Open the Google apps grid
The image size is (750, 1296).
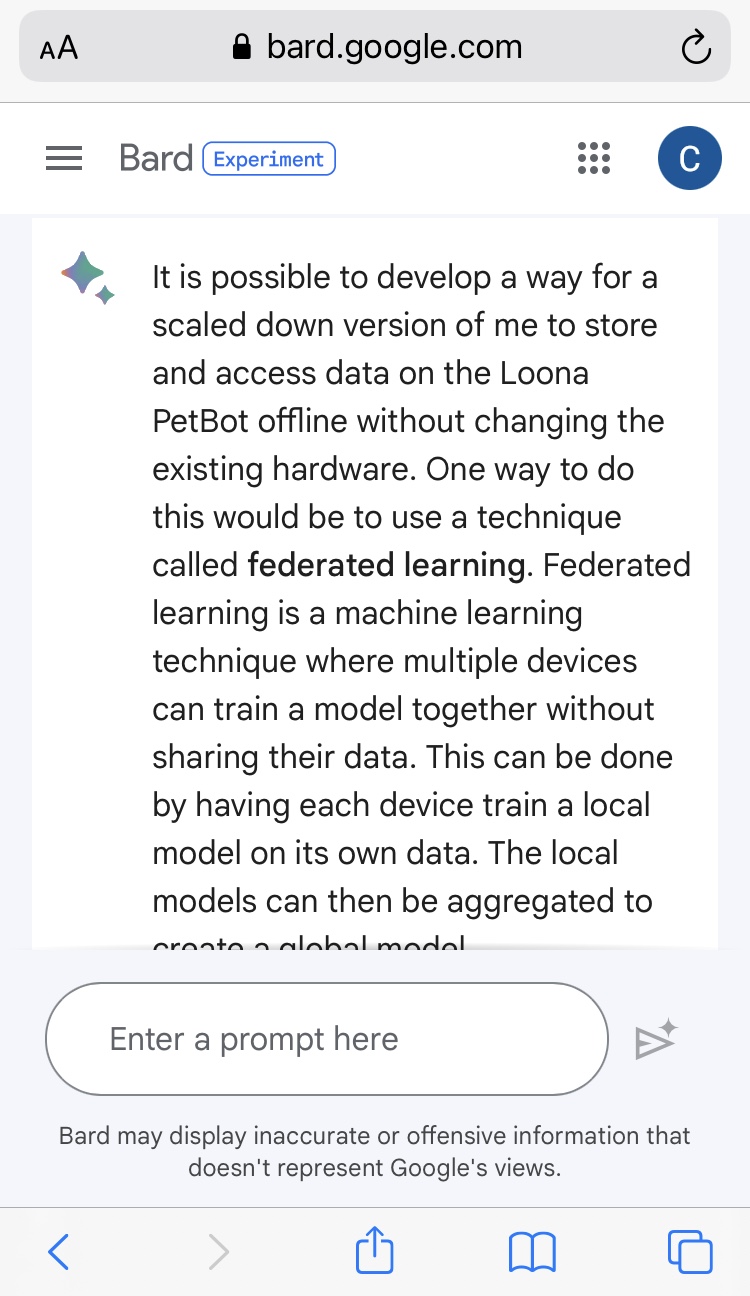click(x=594, y=159)
